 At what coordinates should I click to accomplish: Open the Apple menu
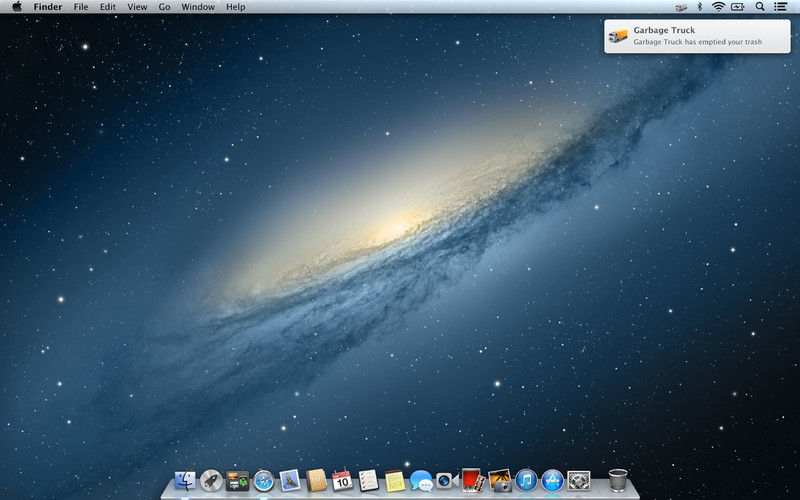point(17,7)
